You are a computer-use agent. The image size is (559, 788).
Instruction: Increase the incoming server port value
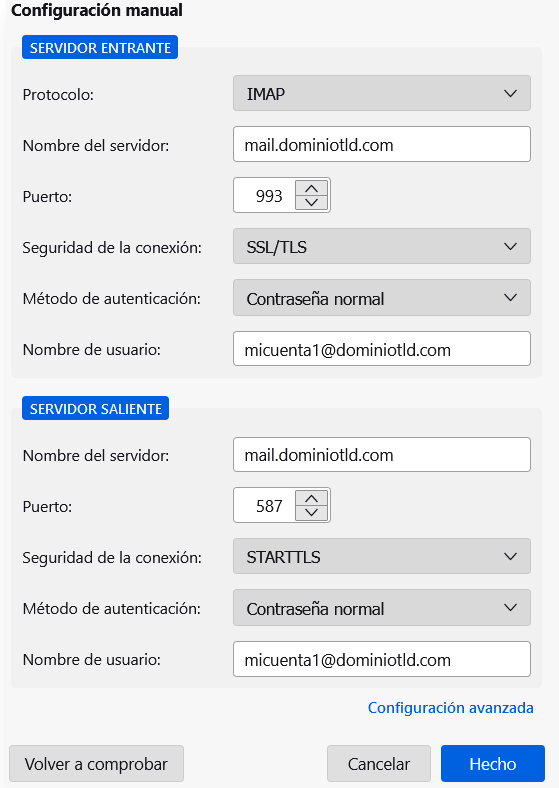312,188
